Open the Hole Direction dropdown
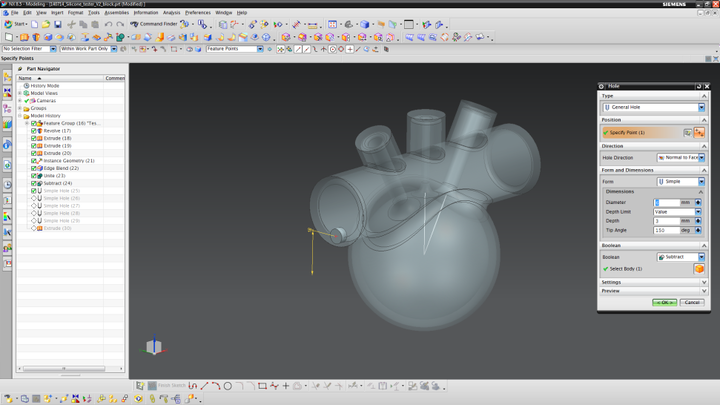The width and height of the screenshot is (720, 405). [x=681, y=158]
